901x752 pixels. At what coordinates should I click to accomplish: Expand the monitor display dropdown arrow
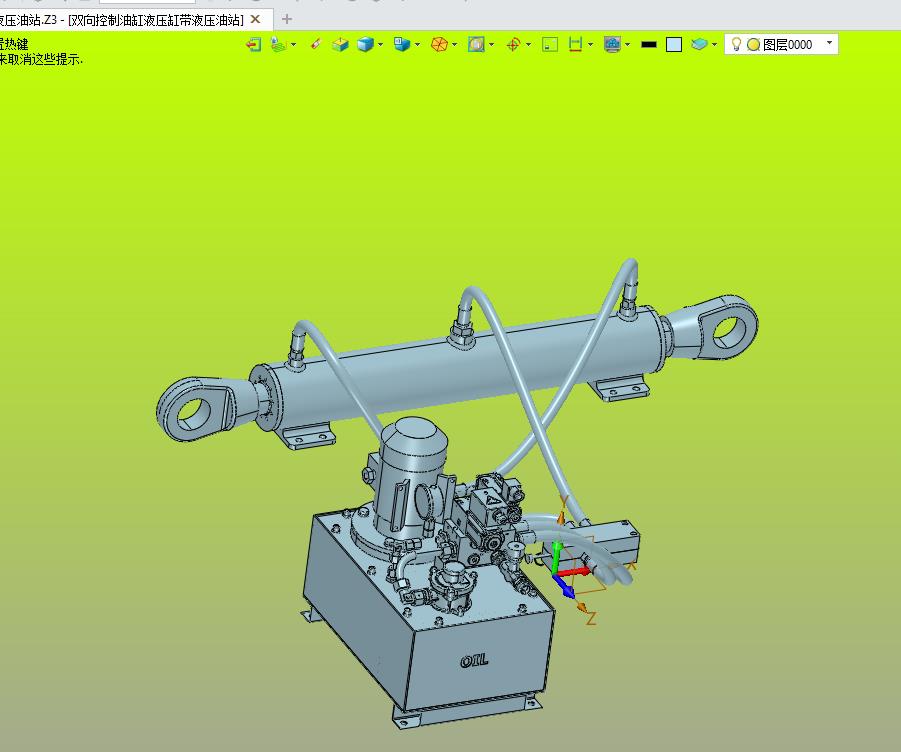(x=627, y=44)
